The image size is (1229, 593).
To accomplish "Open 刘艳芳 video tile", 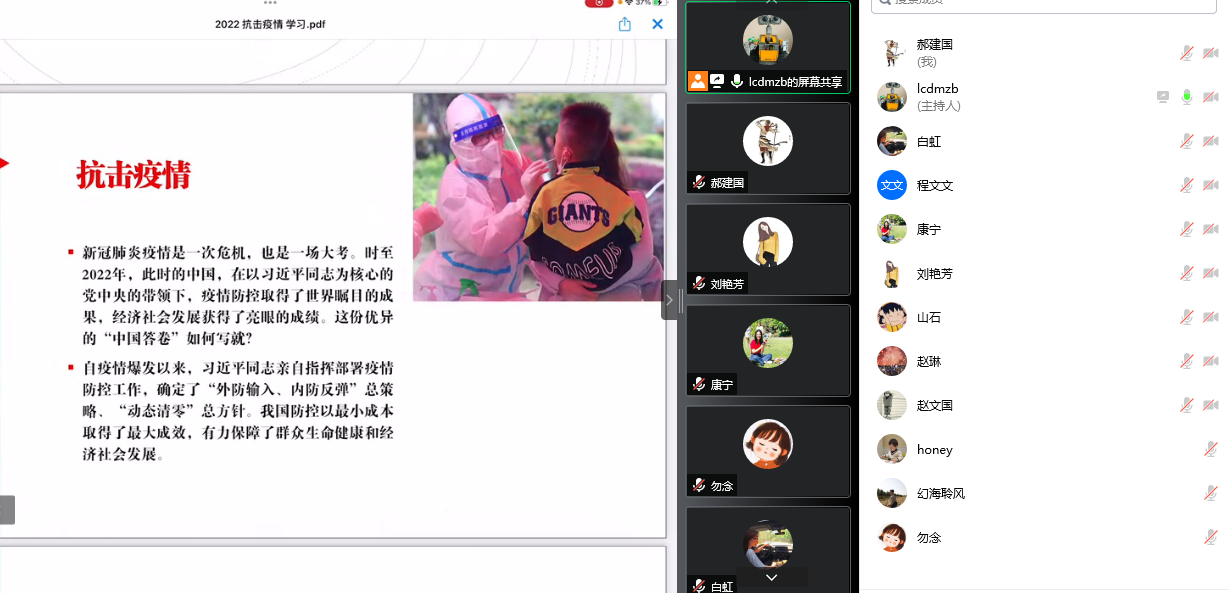I will 767,248.
